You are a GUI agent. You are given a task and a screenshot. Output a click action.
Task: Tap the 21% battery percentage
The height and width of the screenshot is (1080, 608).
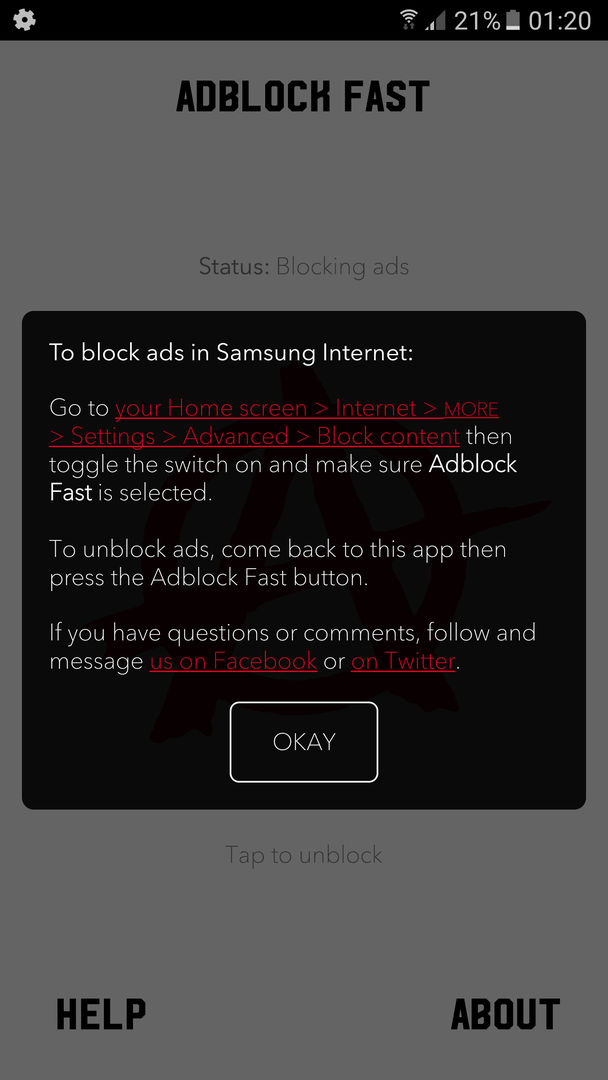pyautogui.click(x=476, y=21)
